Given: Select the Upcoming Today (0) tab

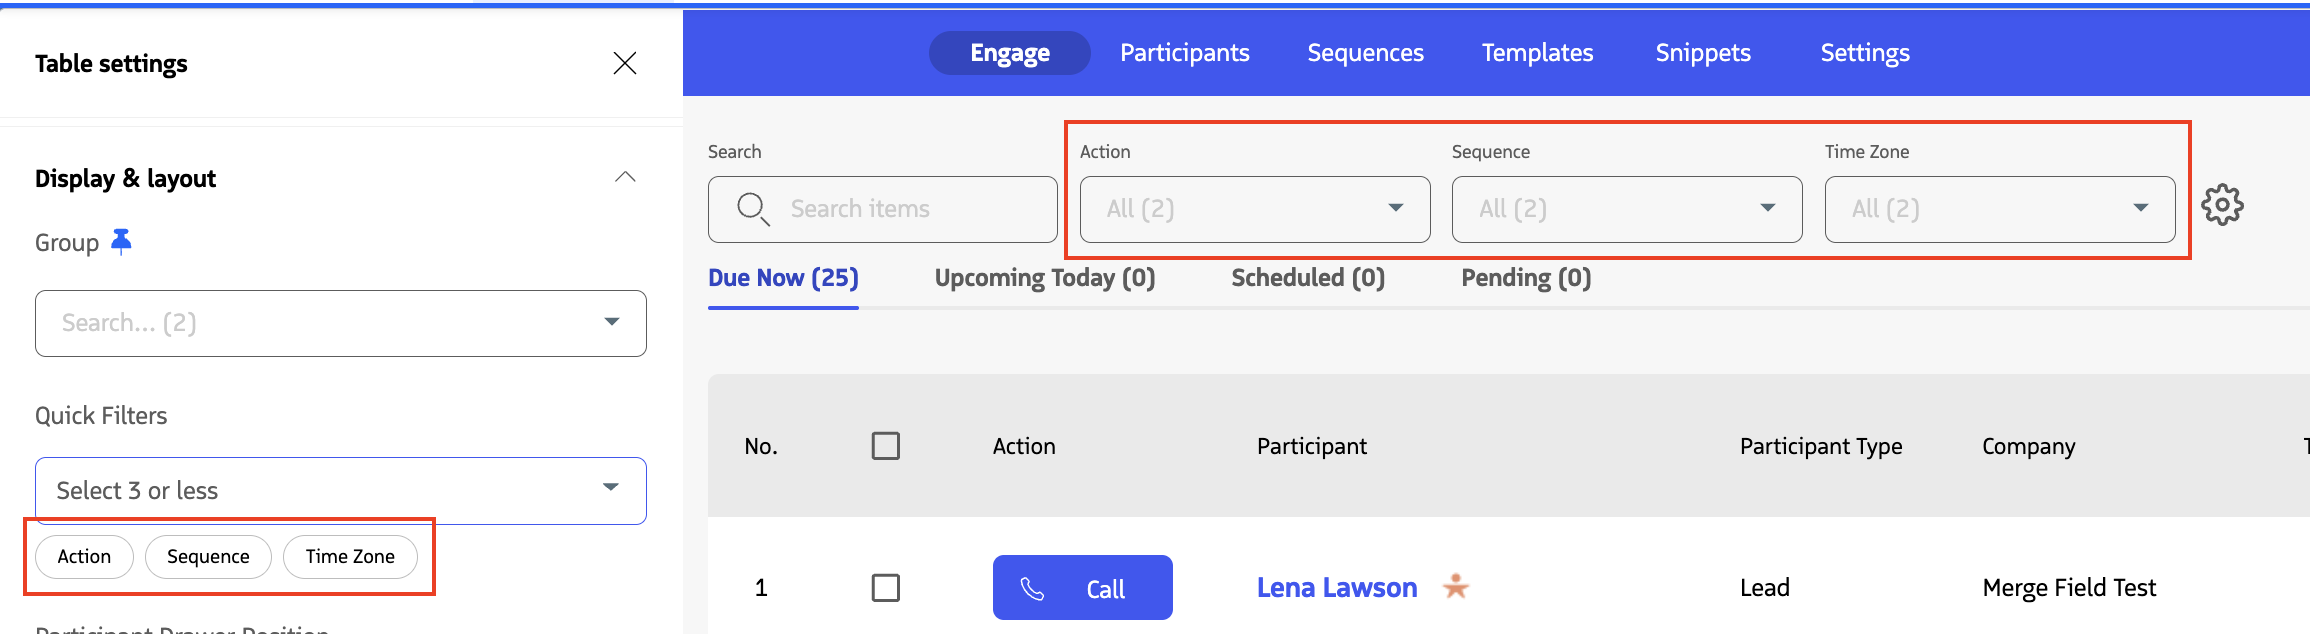Looking at the screenshot, I should click(1045, 278).
